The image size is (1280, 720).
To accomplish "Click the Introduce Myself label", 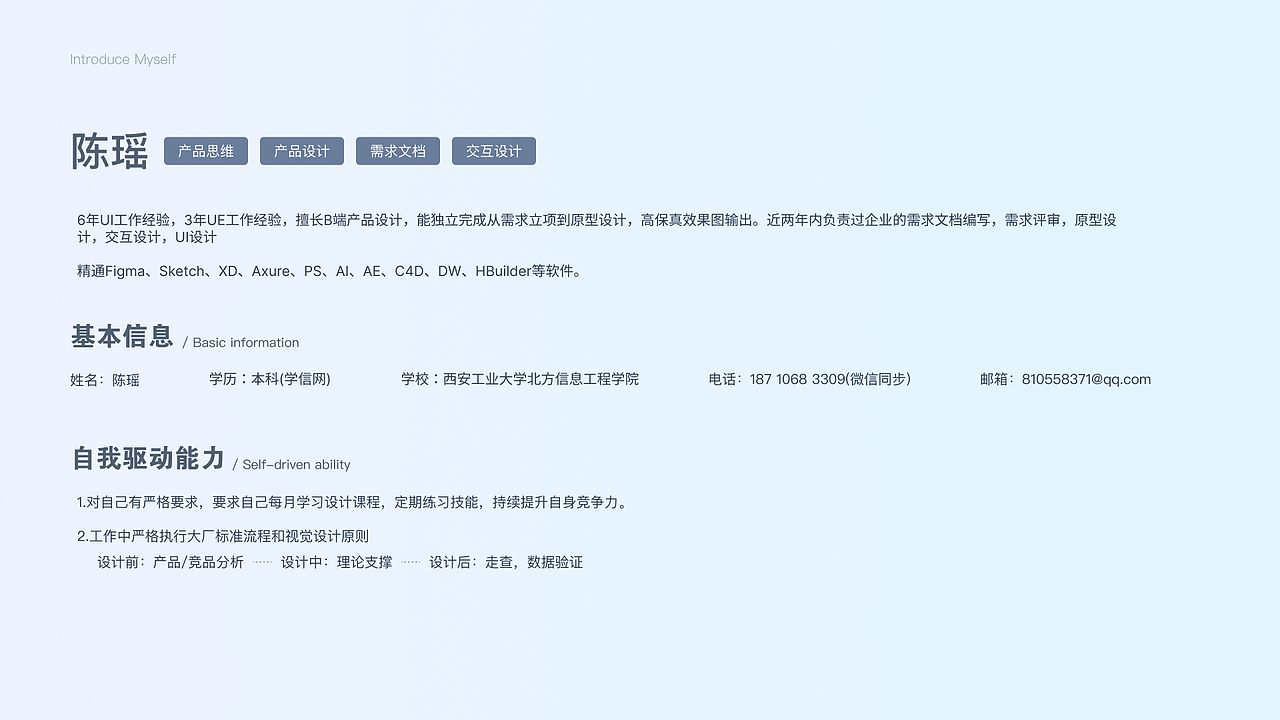I will point(122,59).
